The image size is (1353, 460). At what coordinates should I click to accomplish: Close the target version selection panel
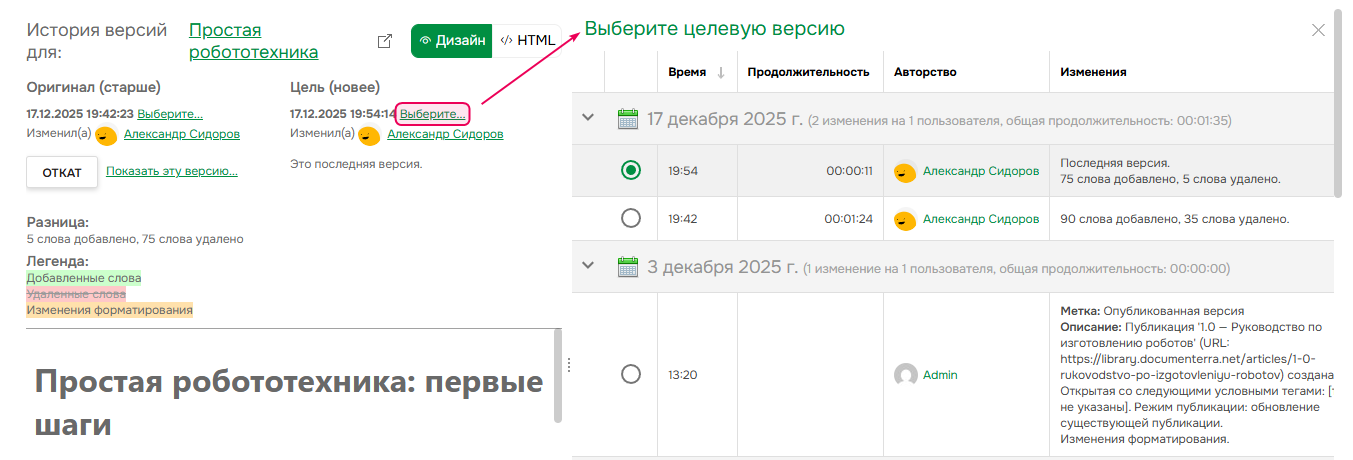(1318, 30)
